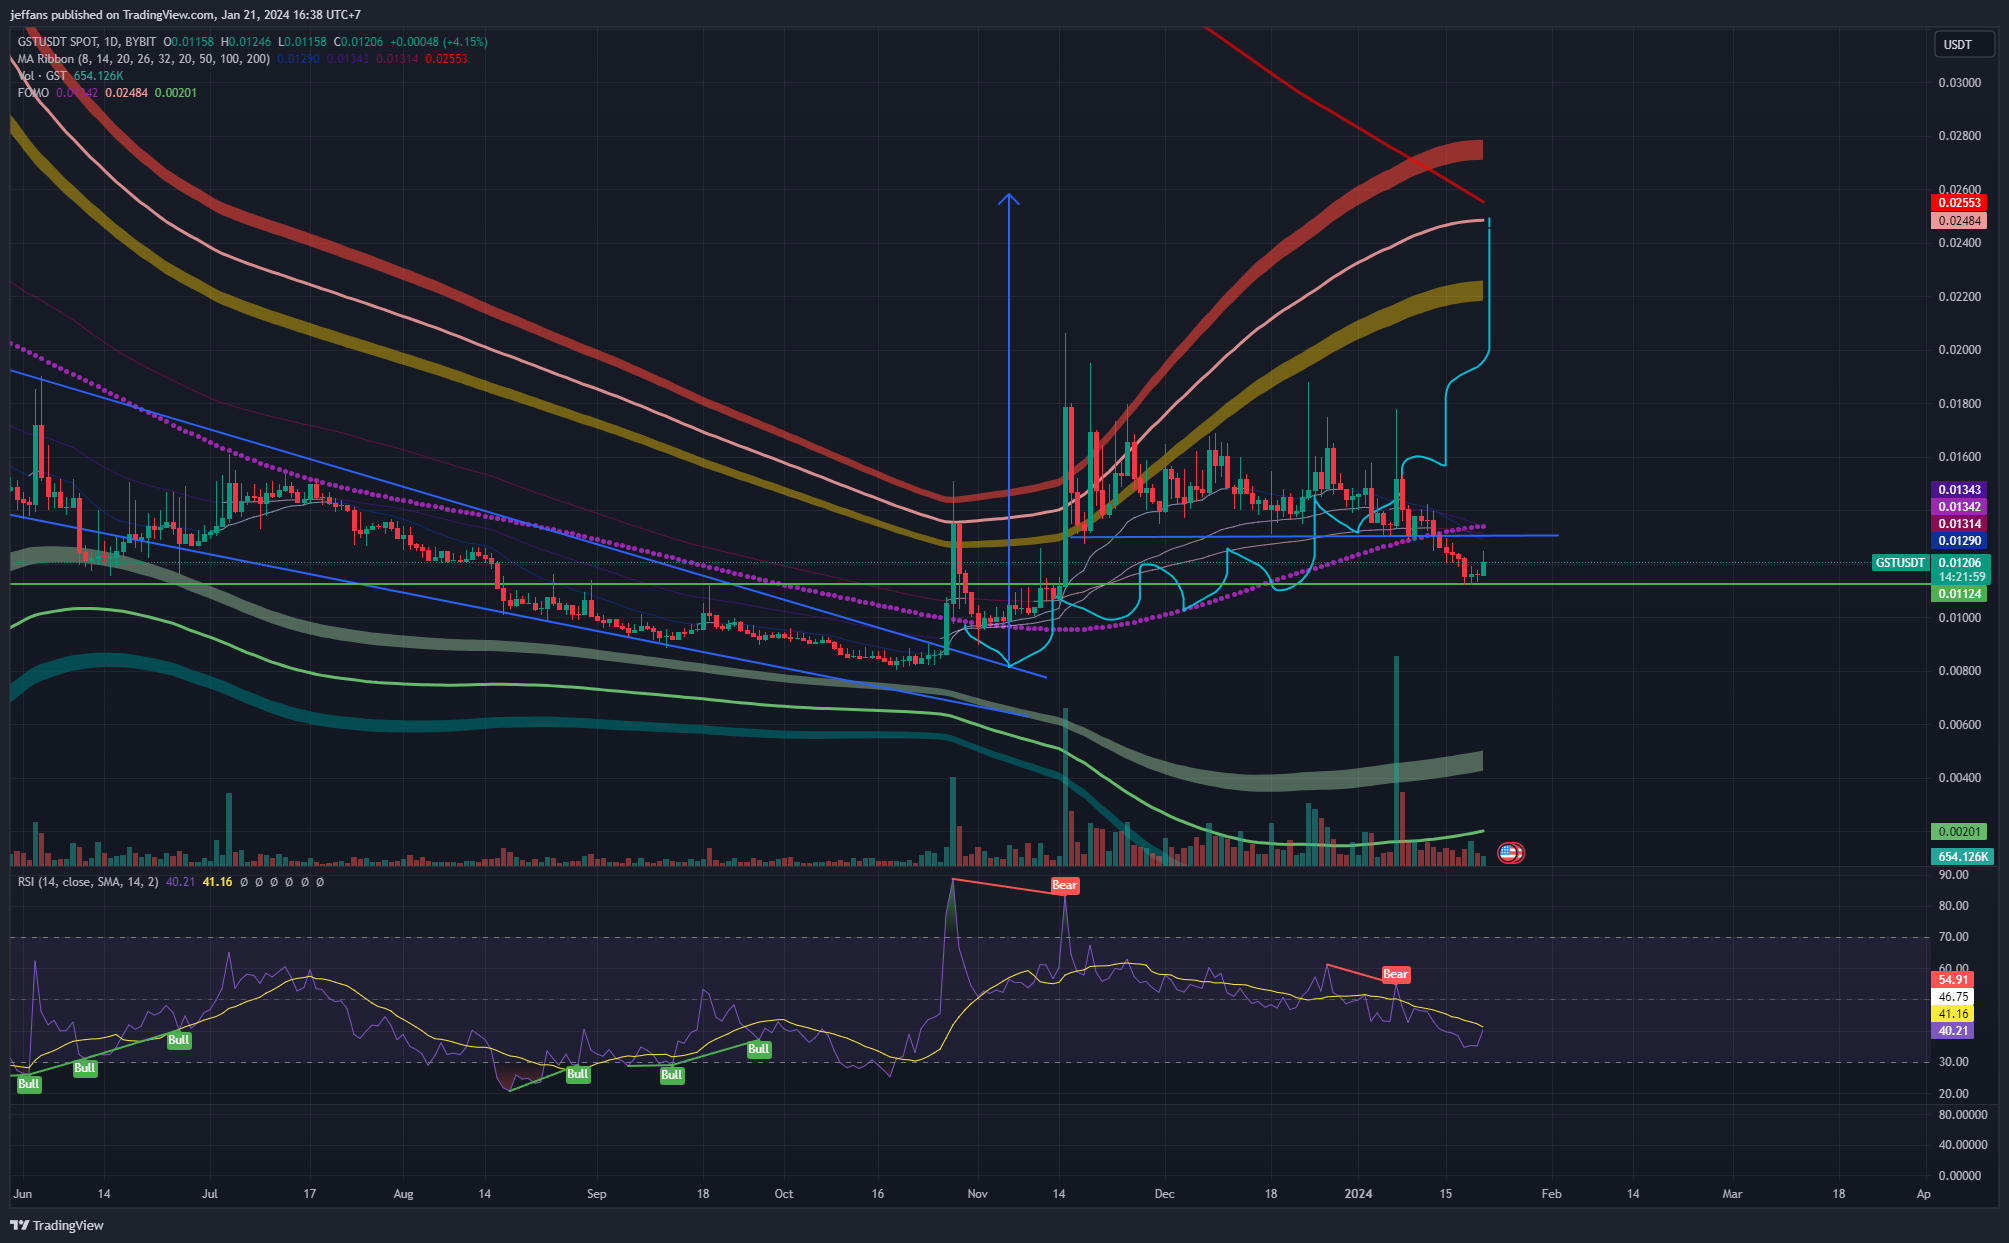Click the TradingView logo at bottom left
Viewport: 2009px width, 1243px height.
[57, 1225]
